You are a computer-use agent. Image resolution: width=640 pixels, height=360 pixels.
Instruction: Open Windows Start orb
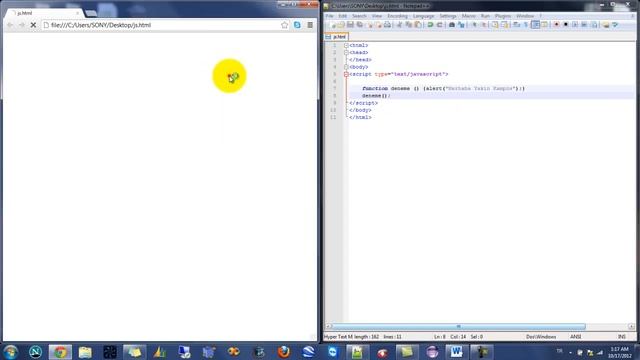(x=11, y=351)
